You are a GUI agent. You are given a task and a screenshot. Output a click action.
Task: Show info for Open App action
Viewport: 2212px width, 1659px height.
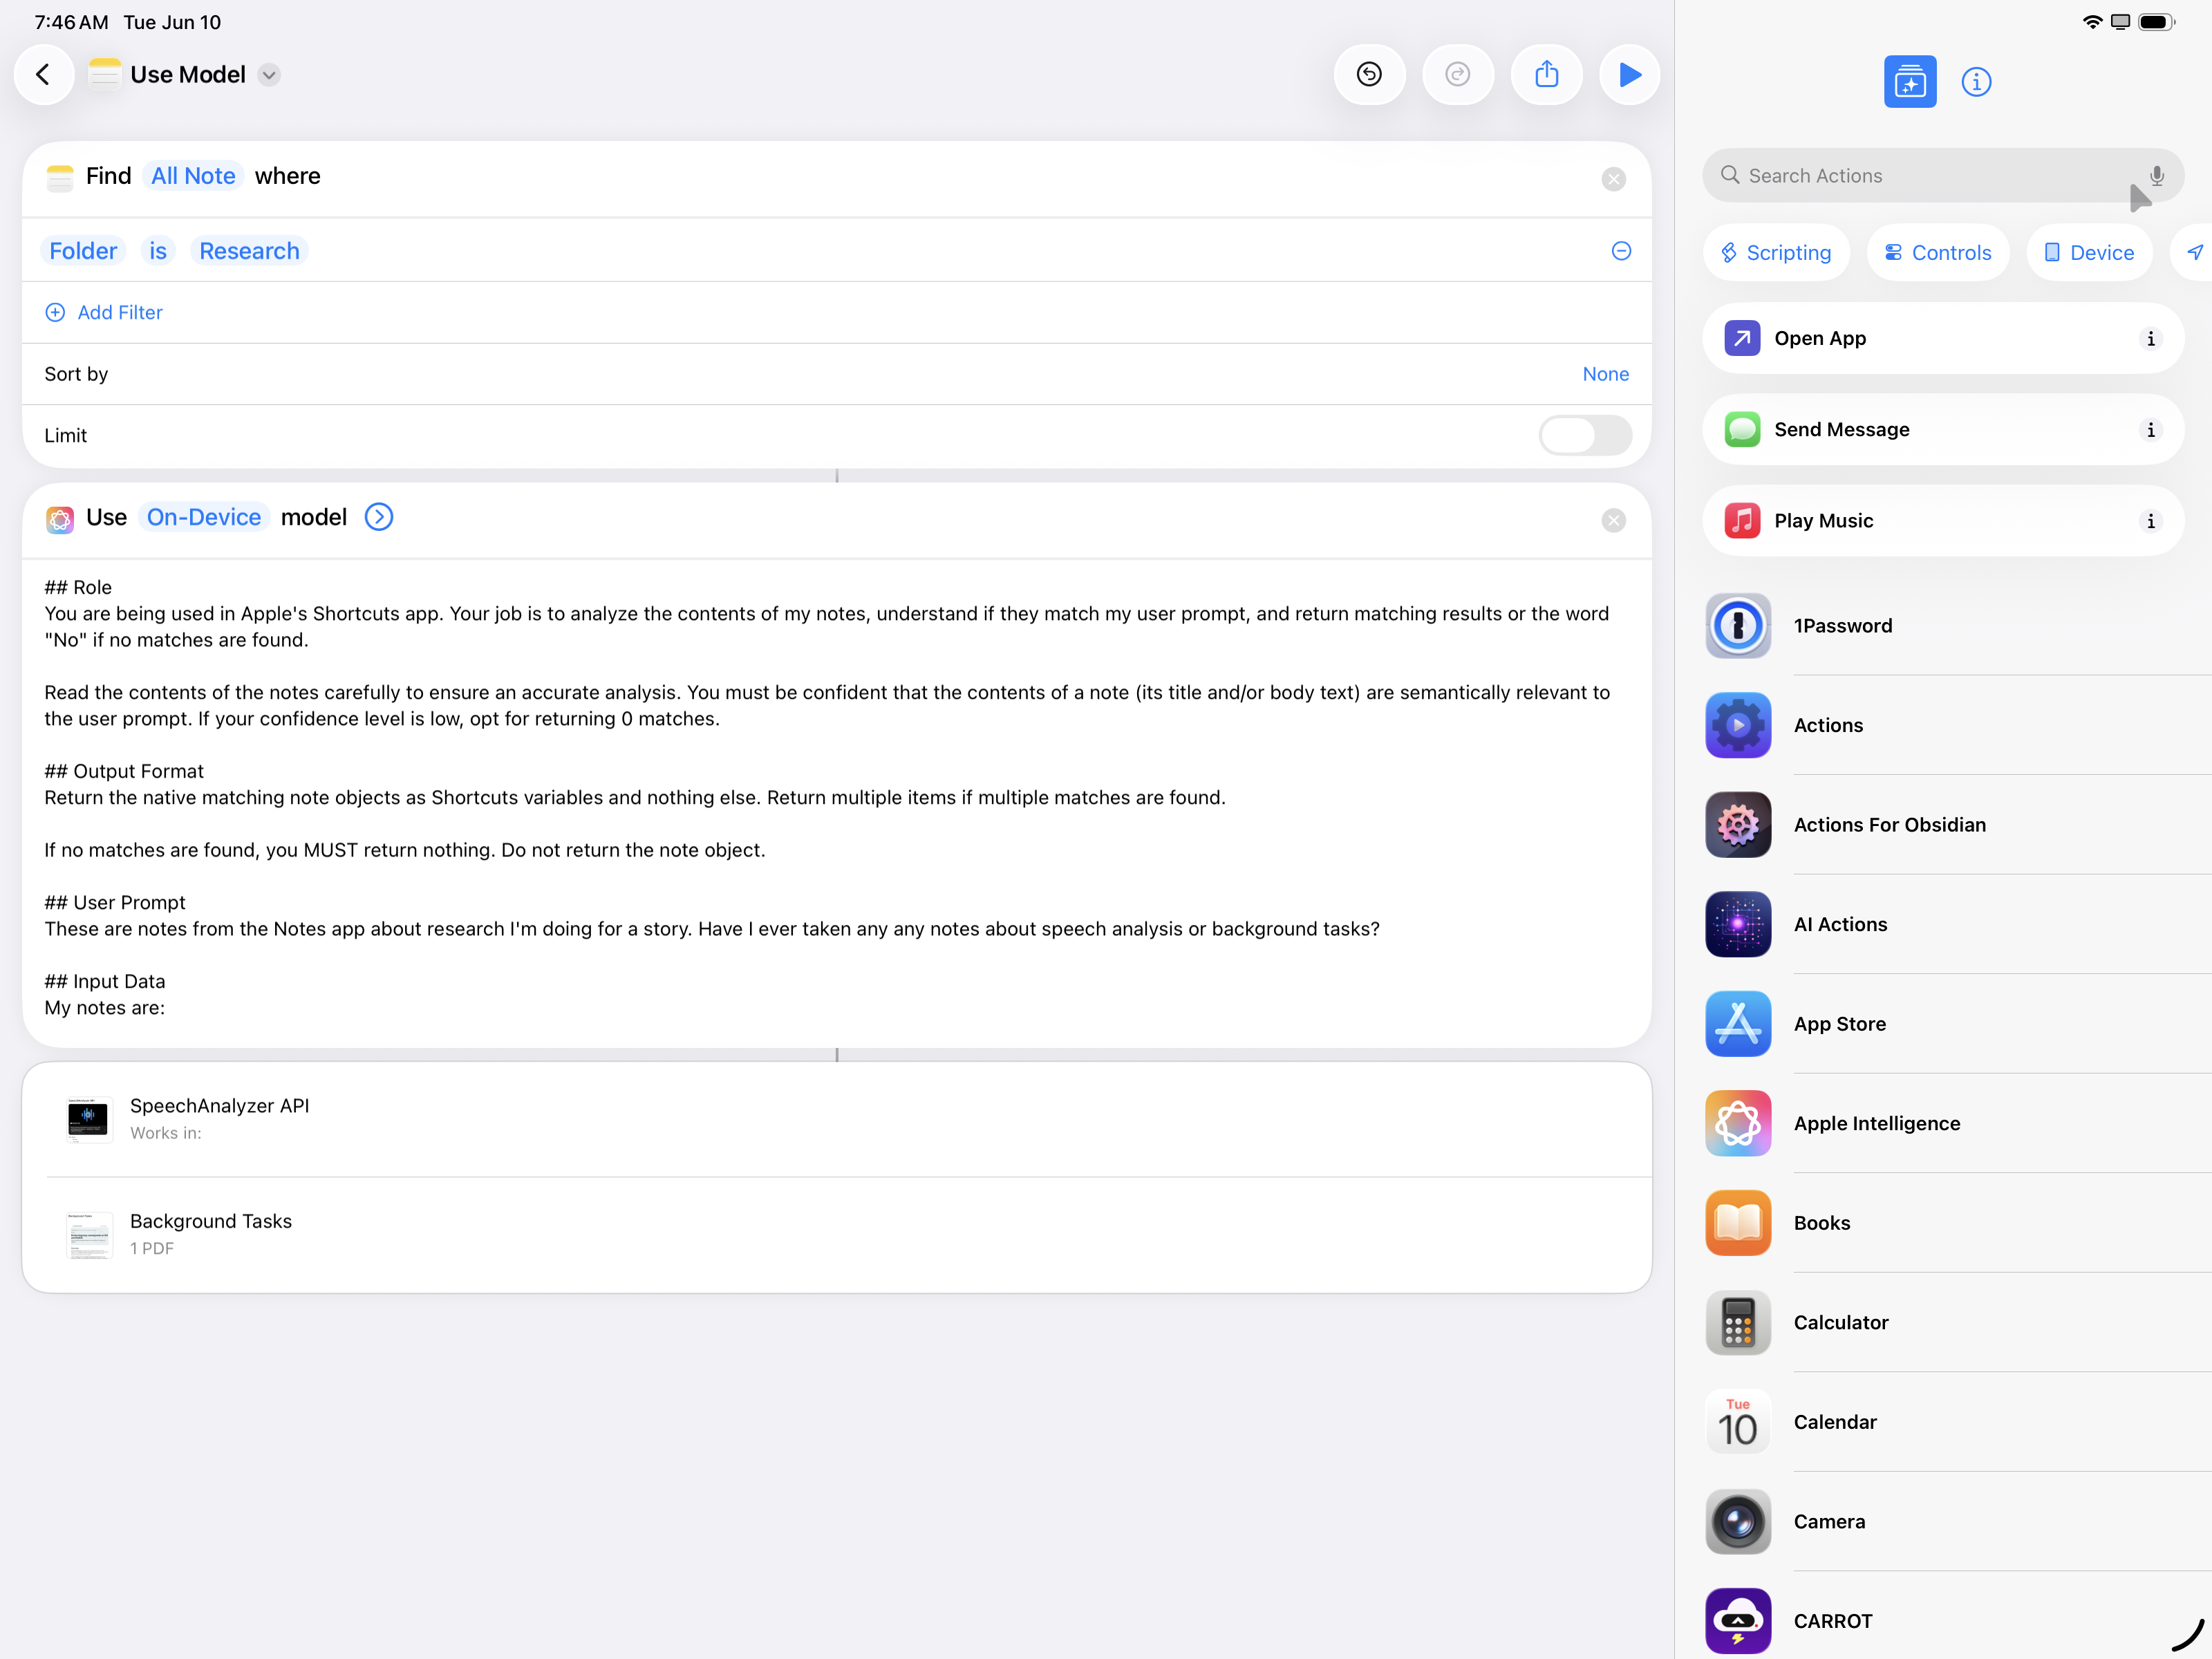tap(2150, 339)
